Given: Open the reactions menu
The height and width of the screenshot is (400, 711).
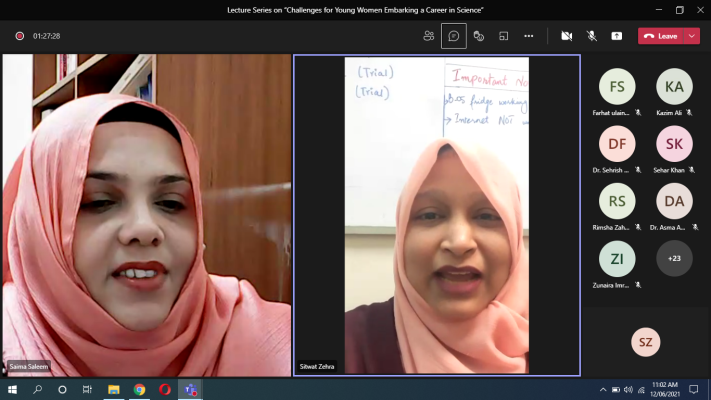Looking at the screenshot, I should coord(479,36).
